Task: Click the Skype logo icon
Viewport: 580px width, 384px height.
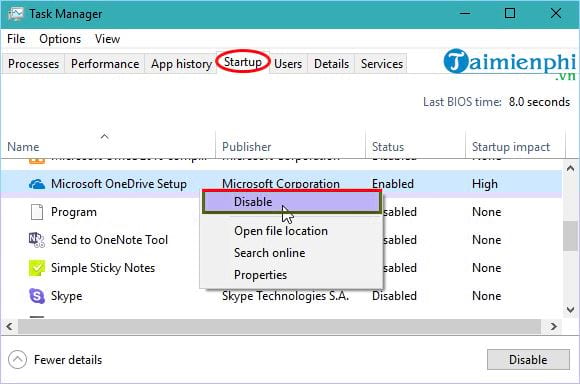Action: (x=37, y=296)
